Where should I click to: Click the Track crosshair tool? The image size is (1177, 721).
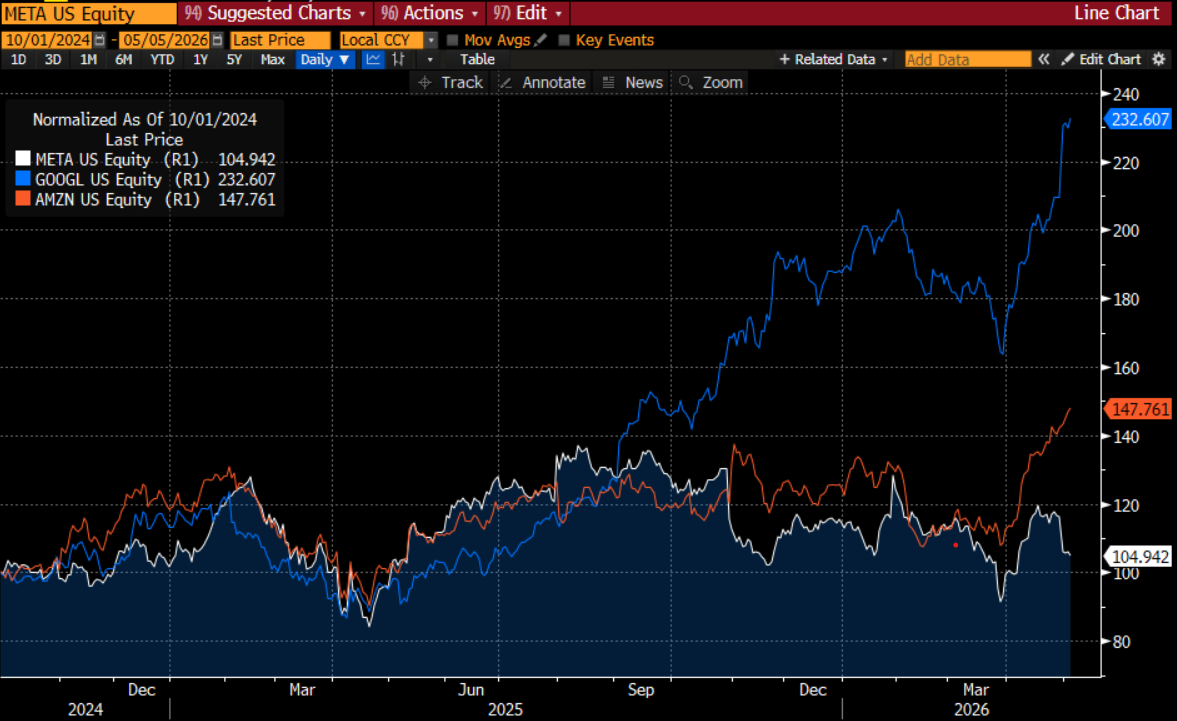451,83
